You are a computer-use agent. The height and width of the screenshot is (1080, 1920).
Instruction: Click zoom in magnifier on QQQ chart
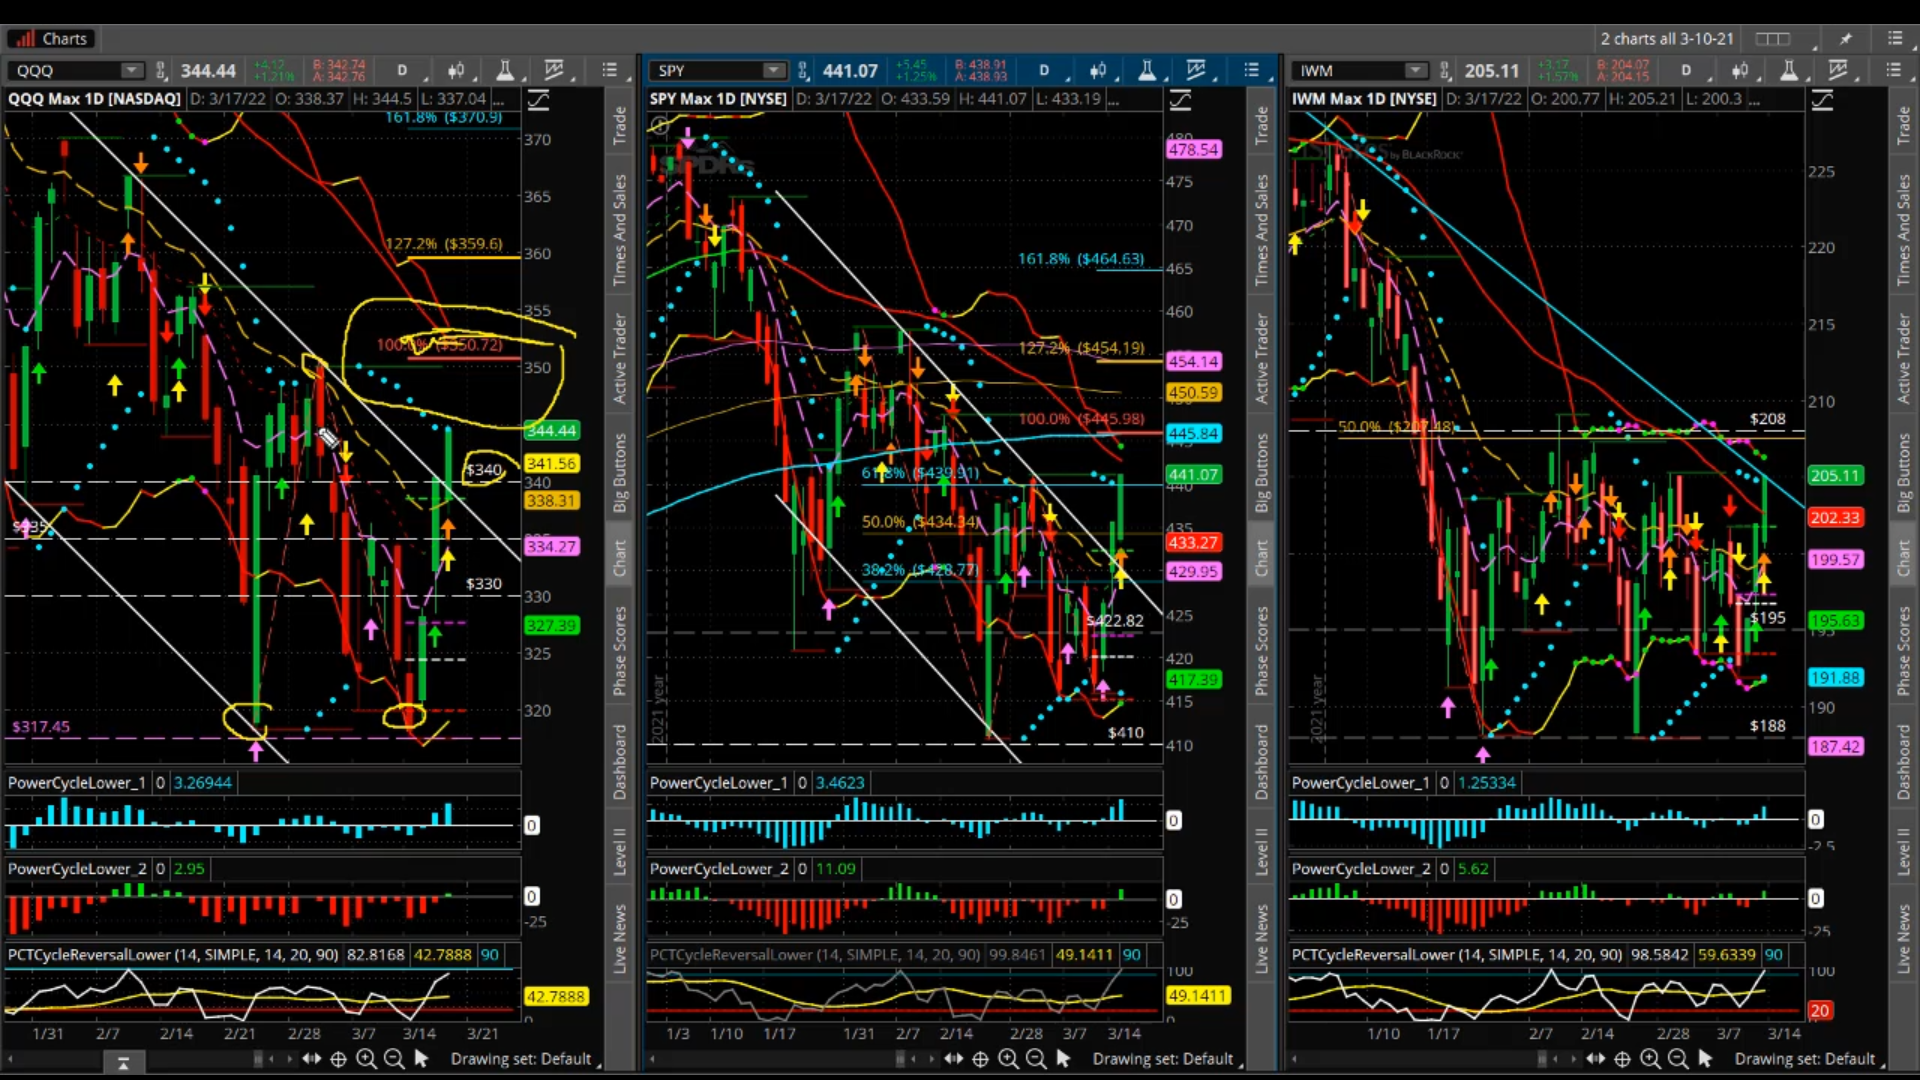(x=366, y=1059)
